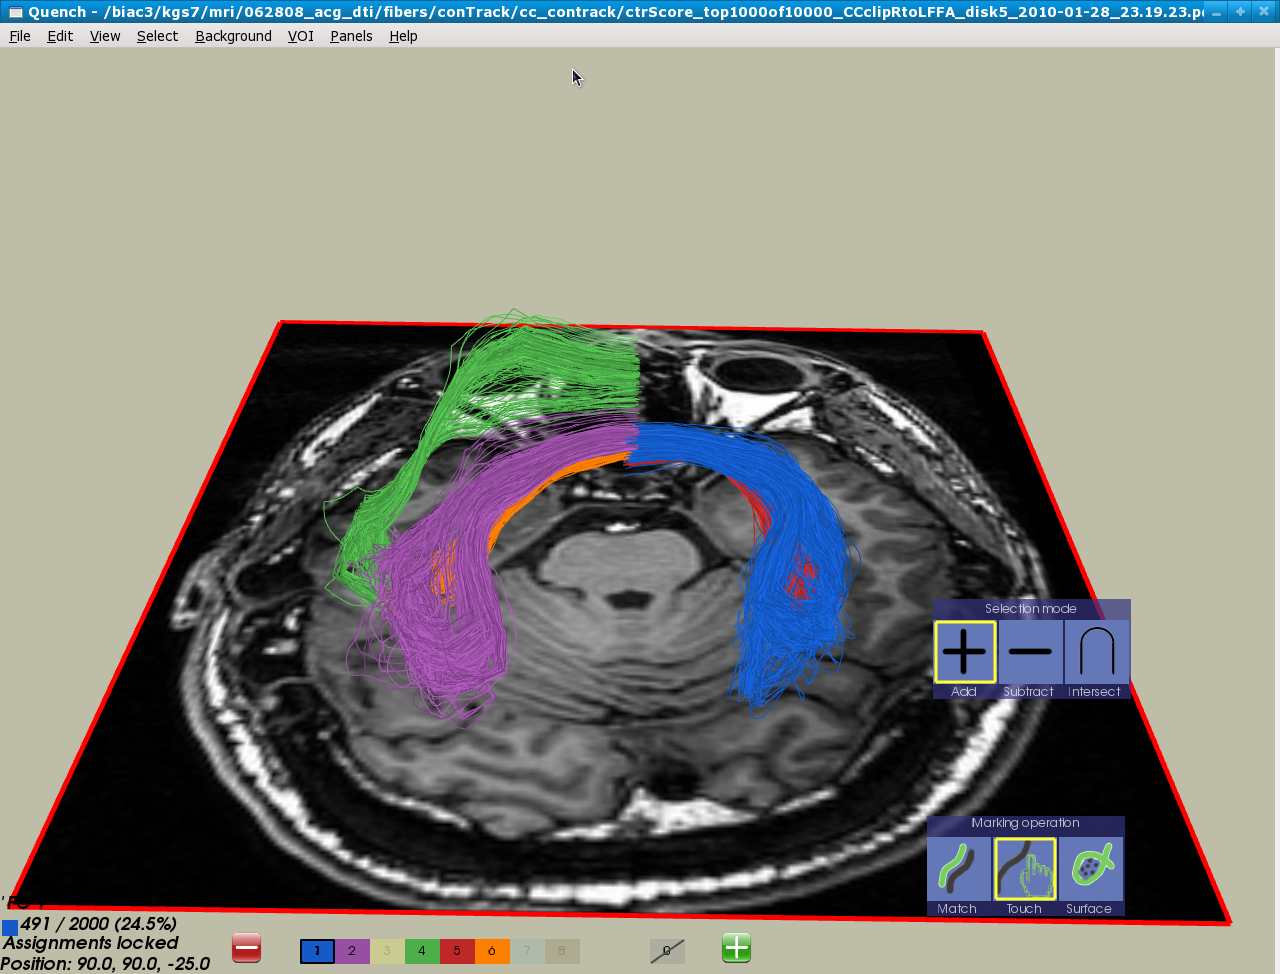
Task: Open the File menu
Action: 20,36
